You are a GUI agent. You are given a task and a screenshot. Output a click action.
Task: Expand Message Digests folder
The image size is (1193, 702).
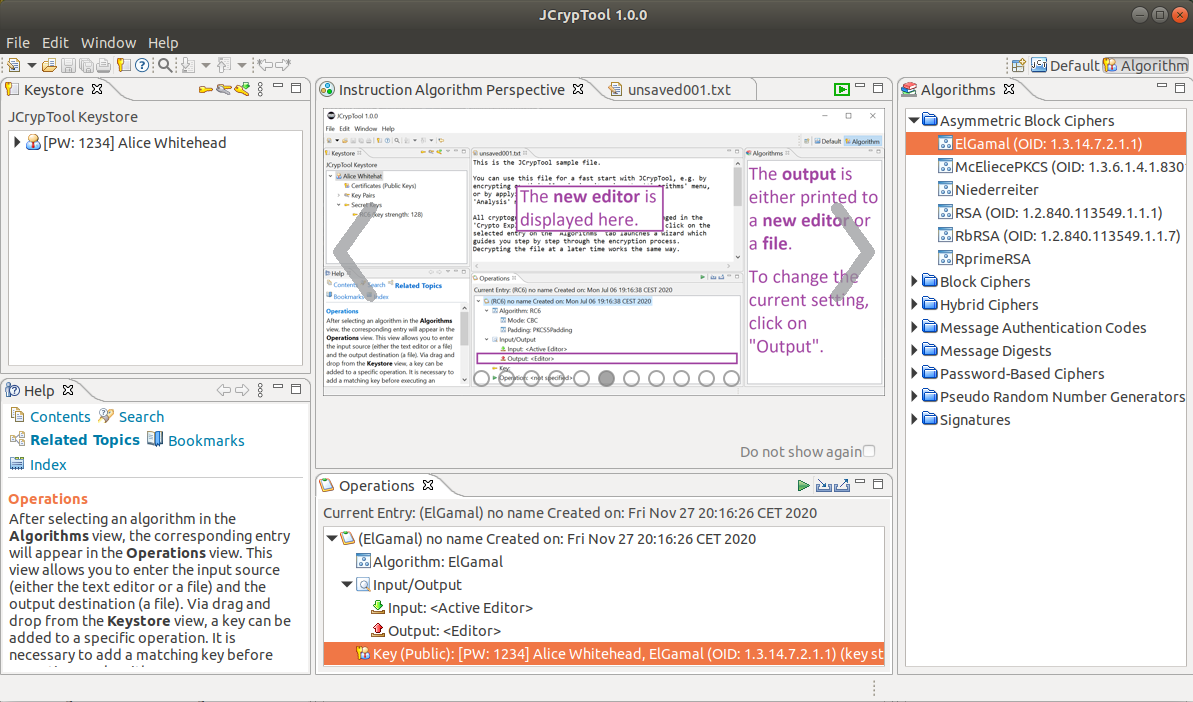click(x=914, y=351)
